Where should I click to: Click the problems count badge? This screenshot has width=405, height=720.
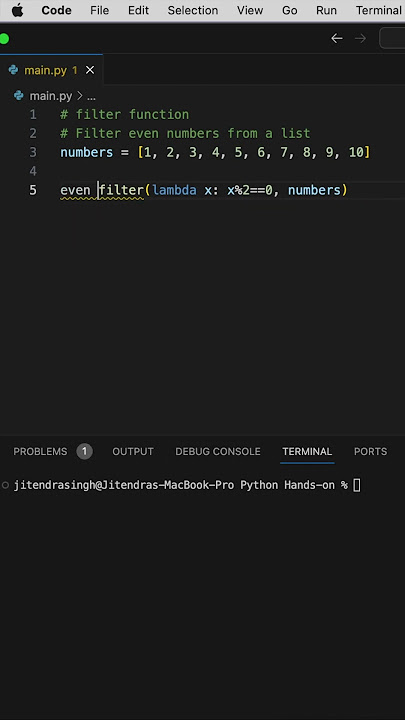pos(84,451)
